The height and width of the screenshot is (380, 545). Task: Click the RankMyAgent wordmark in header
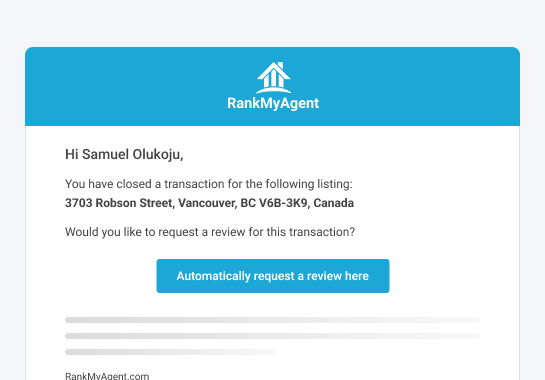[x=273, y=103]
